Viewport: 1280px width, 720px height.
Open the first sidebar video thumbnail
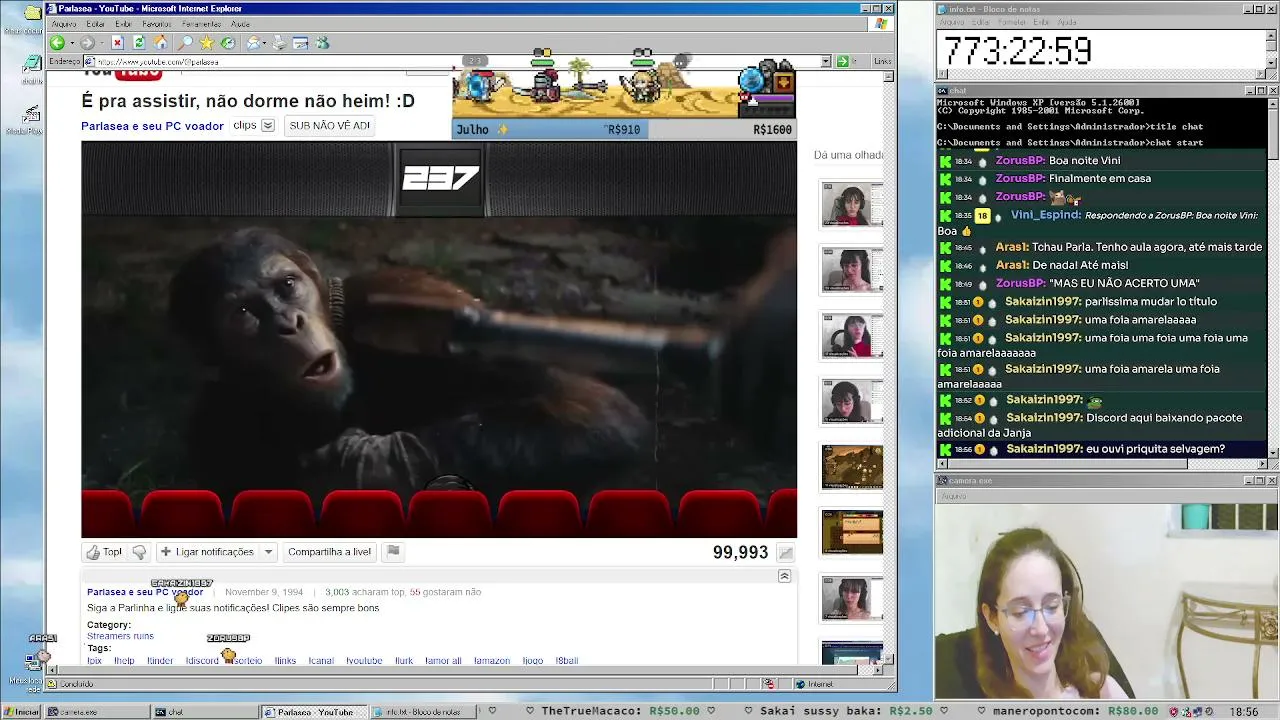[x=852, y=205]
